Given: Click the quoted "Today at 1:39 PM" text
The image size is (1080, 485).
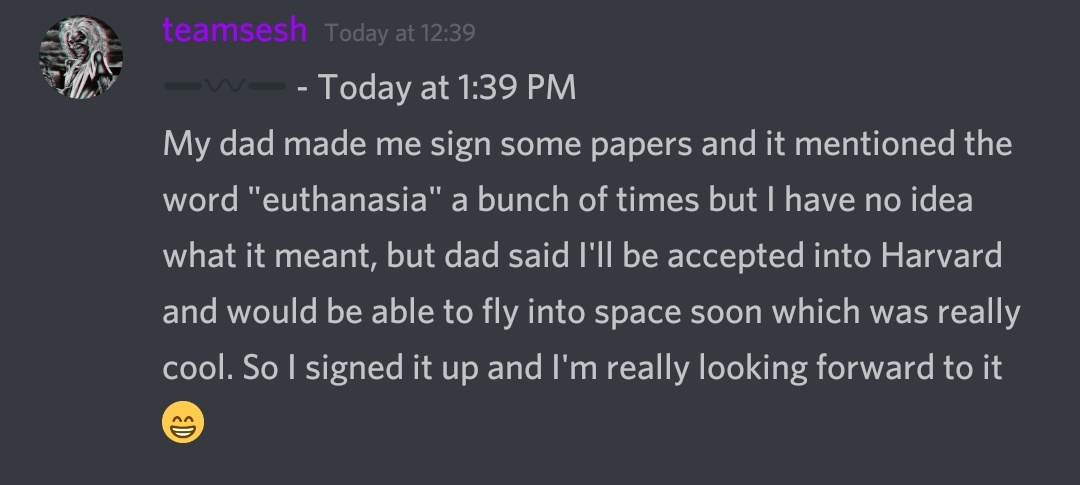Looking at the screenshot, I should click(x=447, y=88).
